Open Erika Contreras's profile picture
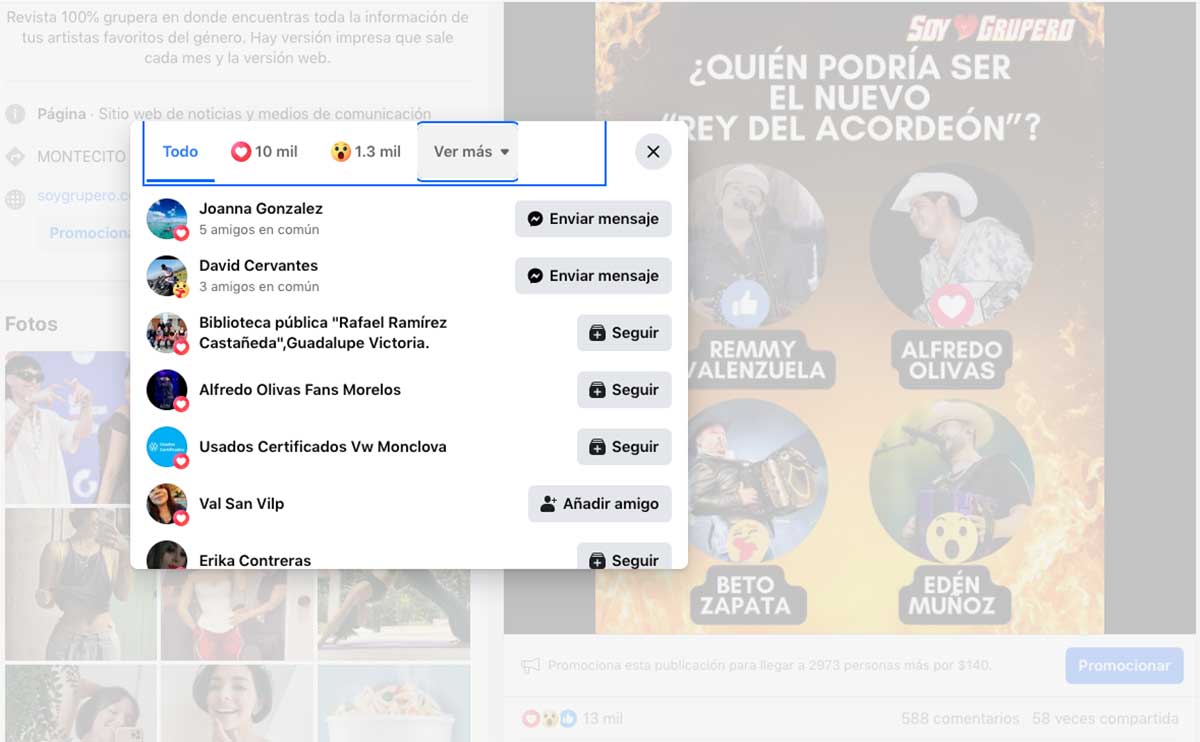Viewport: 1200px width, 742px height. coord(167,555)
